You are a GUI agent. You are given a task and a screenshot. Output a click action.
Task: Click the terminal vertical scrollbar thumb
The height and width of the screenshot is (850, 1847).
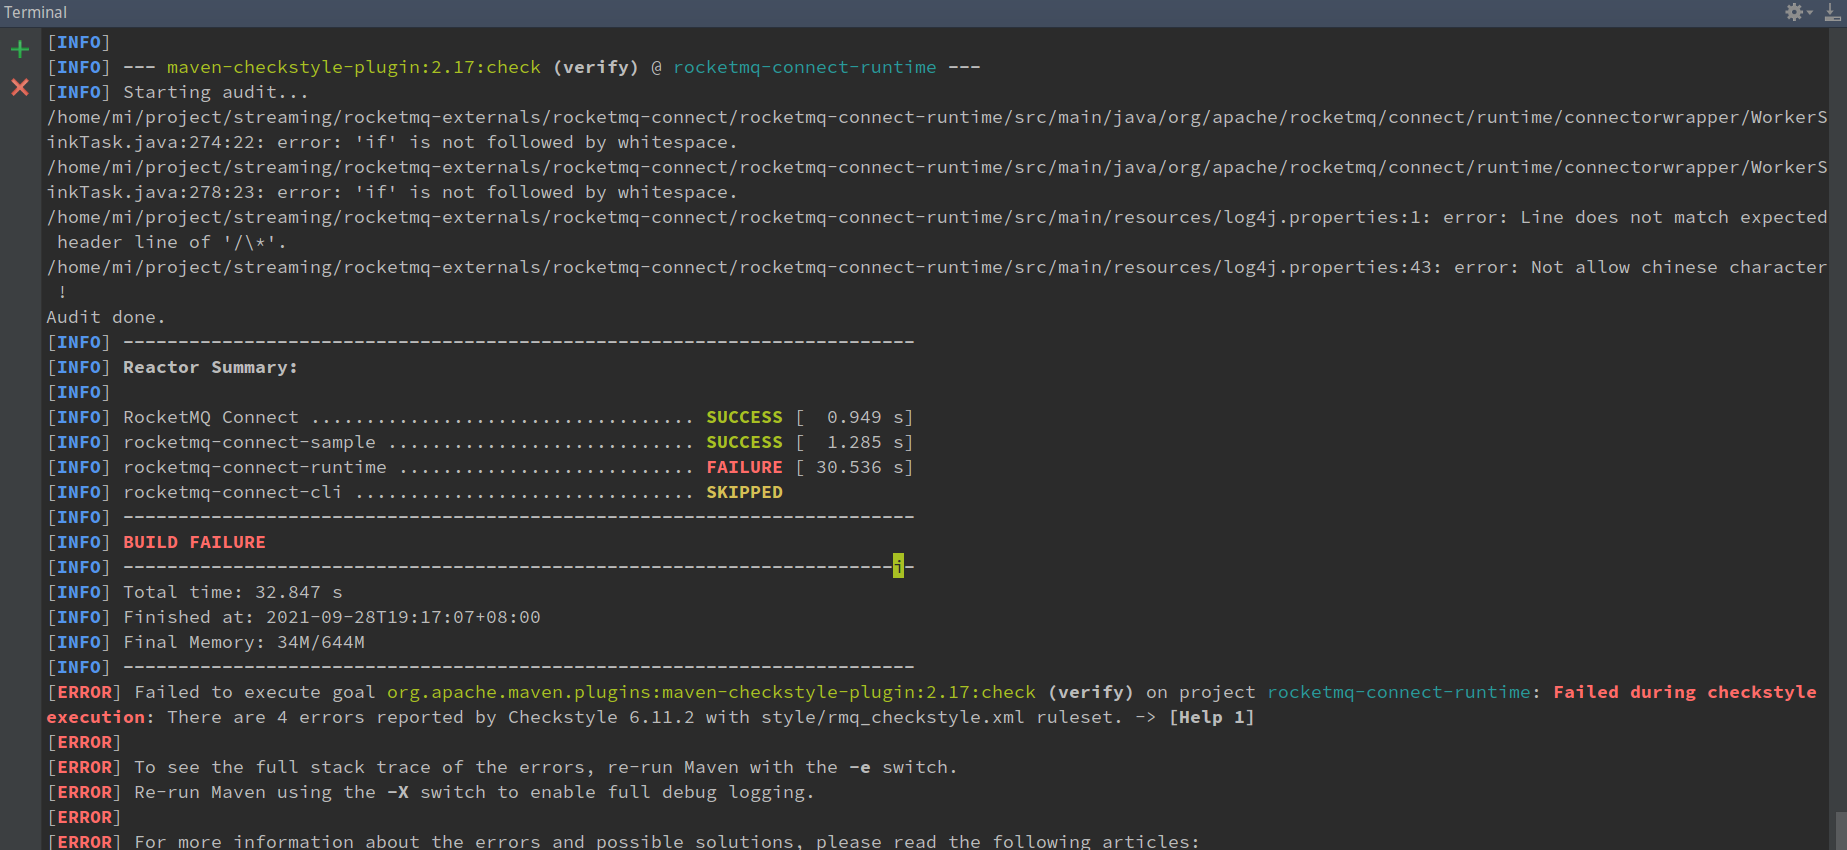click(x=1839, y=830)
